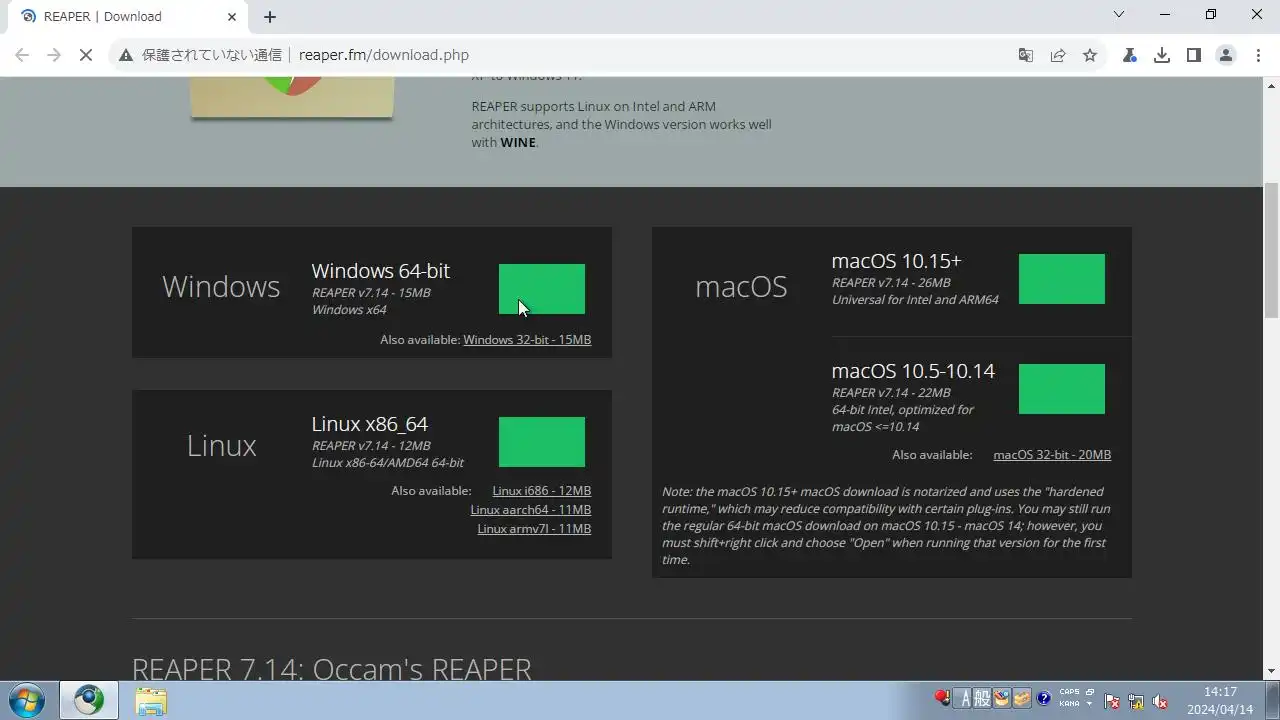
Task: Click the macOS 10.15+ green download button
Action: click(1061, 279)
